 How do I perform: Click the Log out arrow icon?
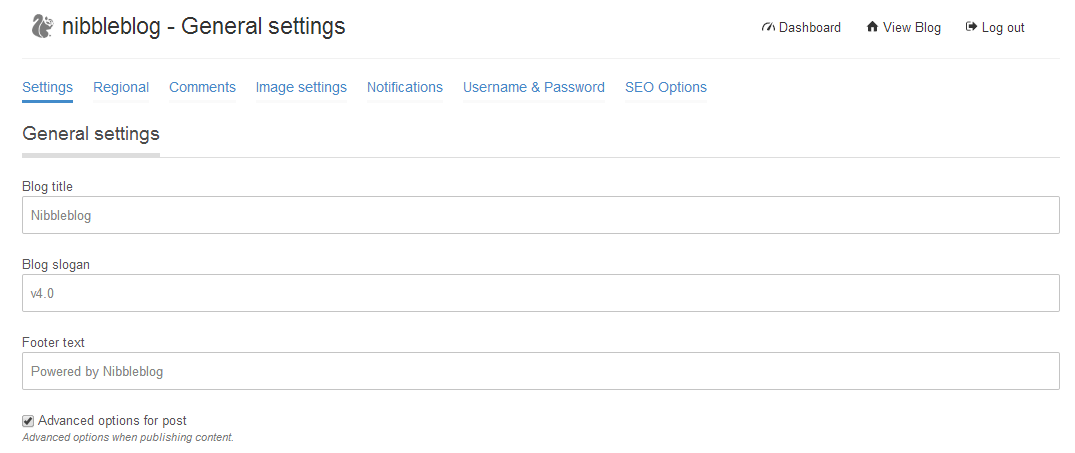pos(970,27)
